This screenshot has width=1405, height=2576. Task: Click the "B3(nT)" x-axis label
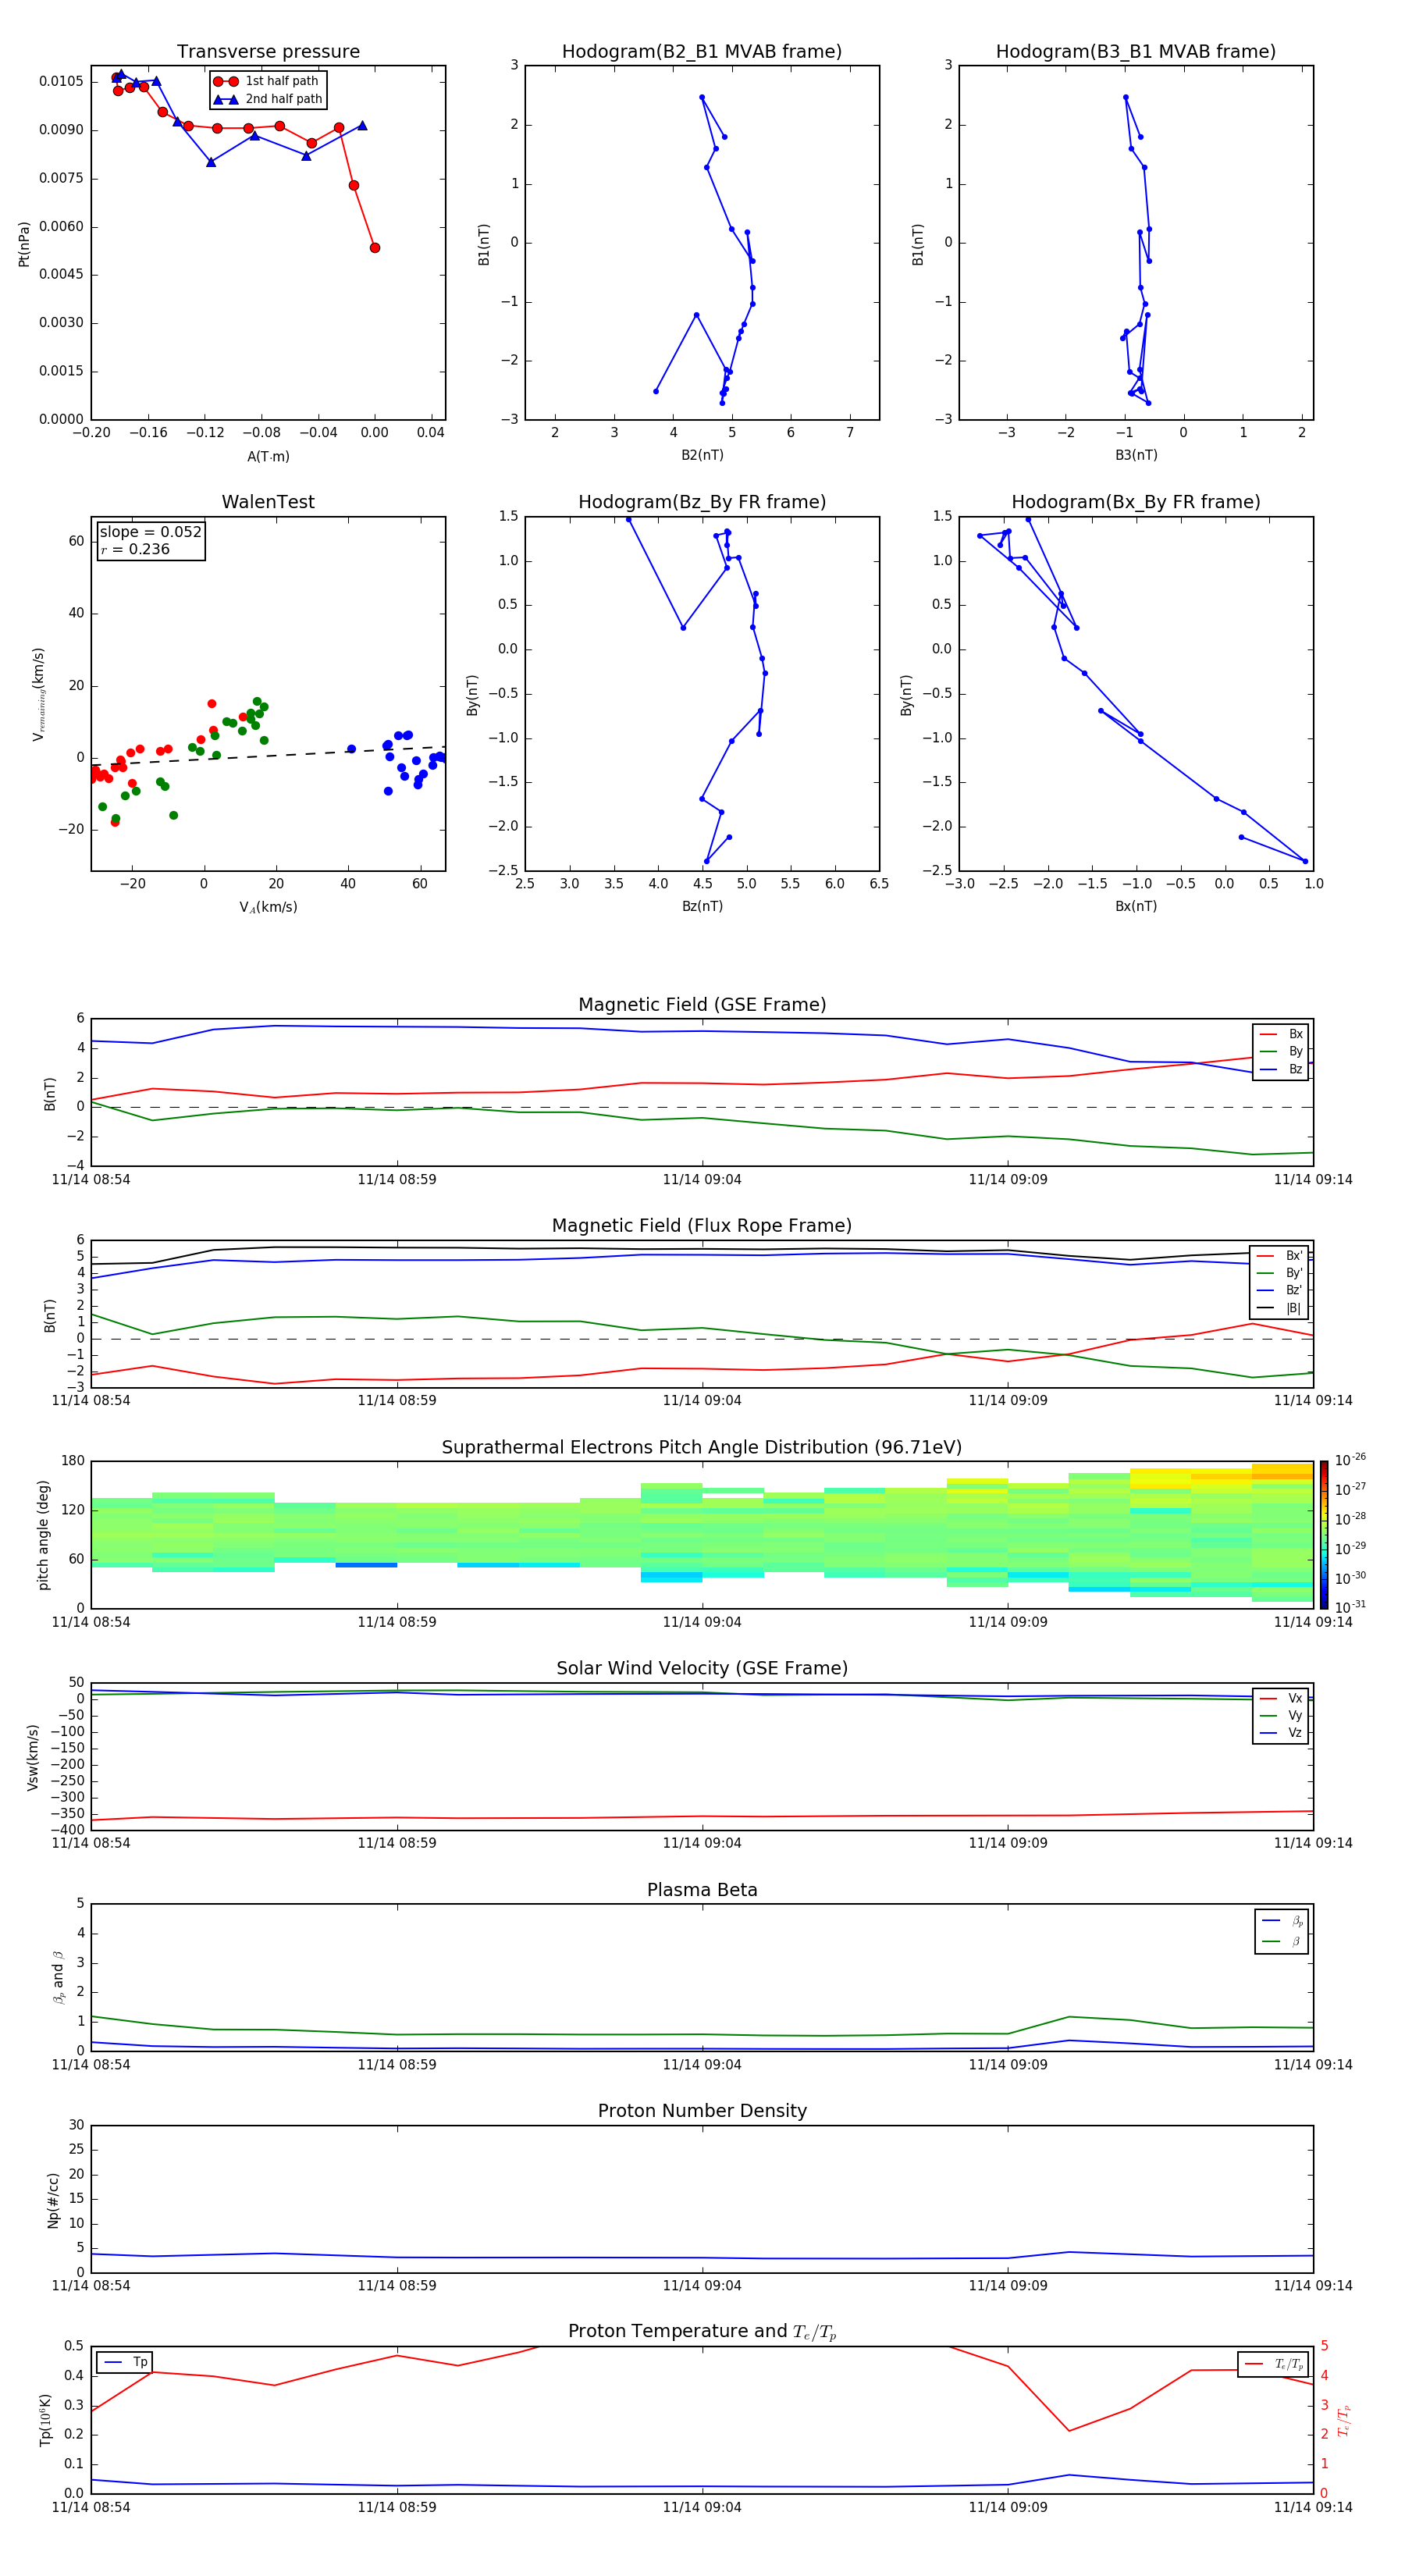pyautogui.click(x=1136, y=455)
